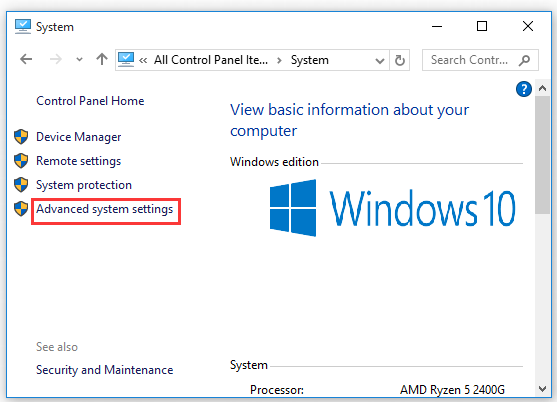This screenshot has height=402, width=557.
Task: Open the recent locations dropdown chevron
Action: tap(79, 60)
